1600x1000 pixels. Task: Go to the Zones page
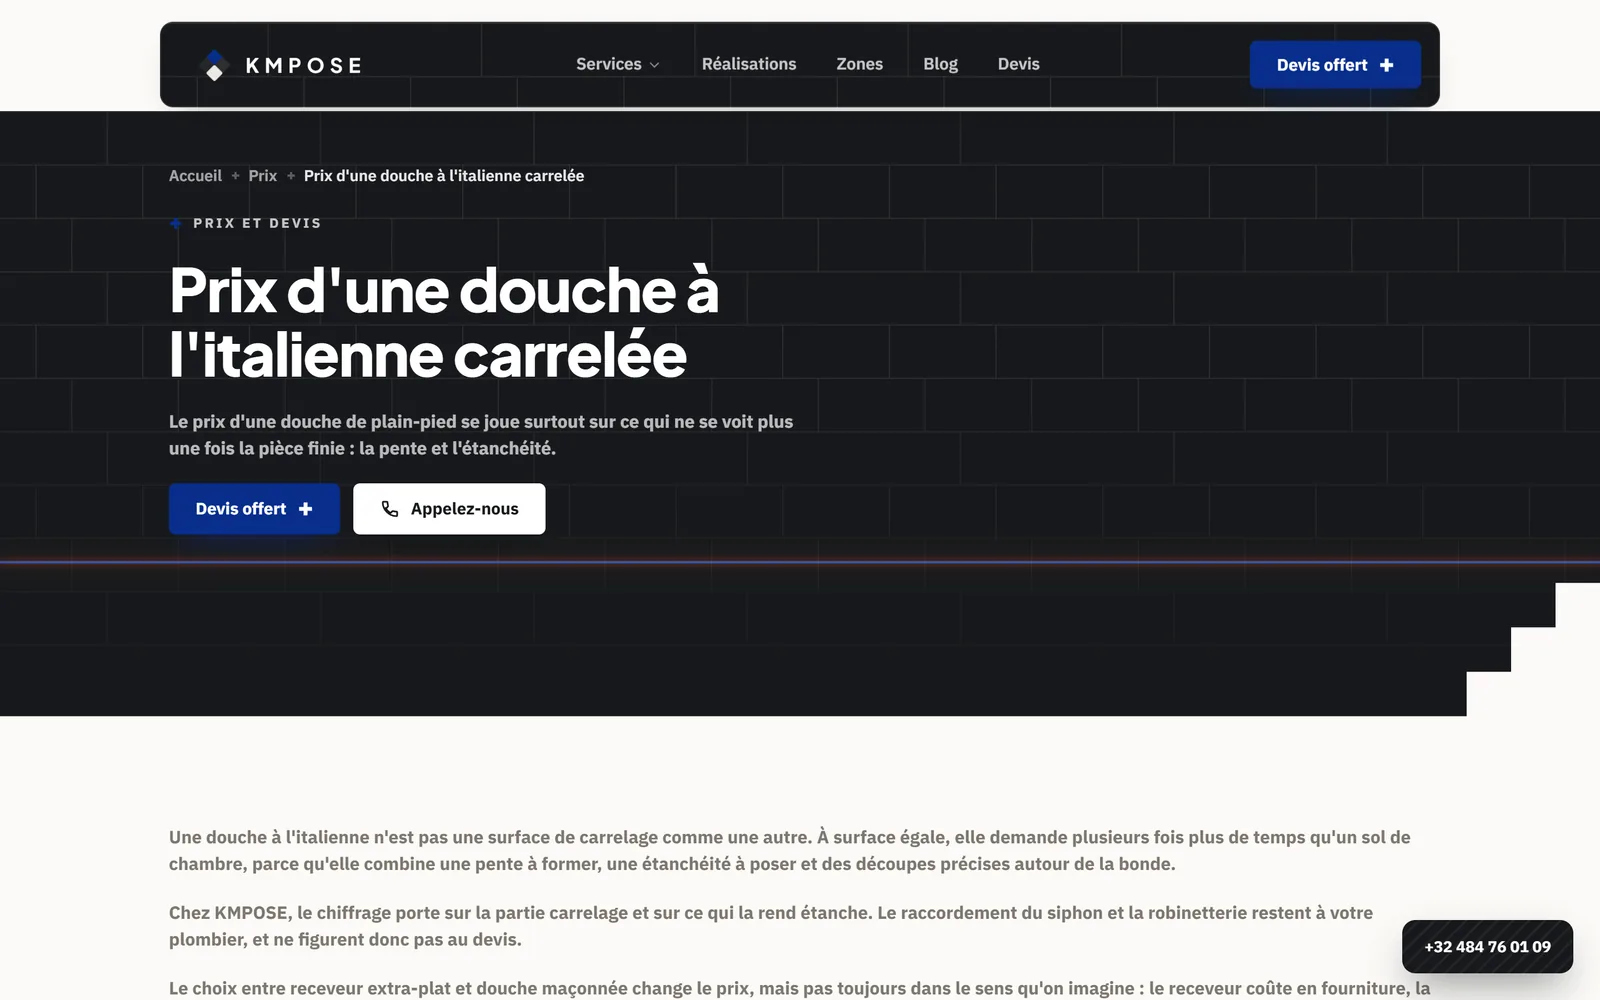pos(859,64)
